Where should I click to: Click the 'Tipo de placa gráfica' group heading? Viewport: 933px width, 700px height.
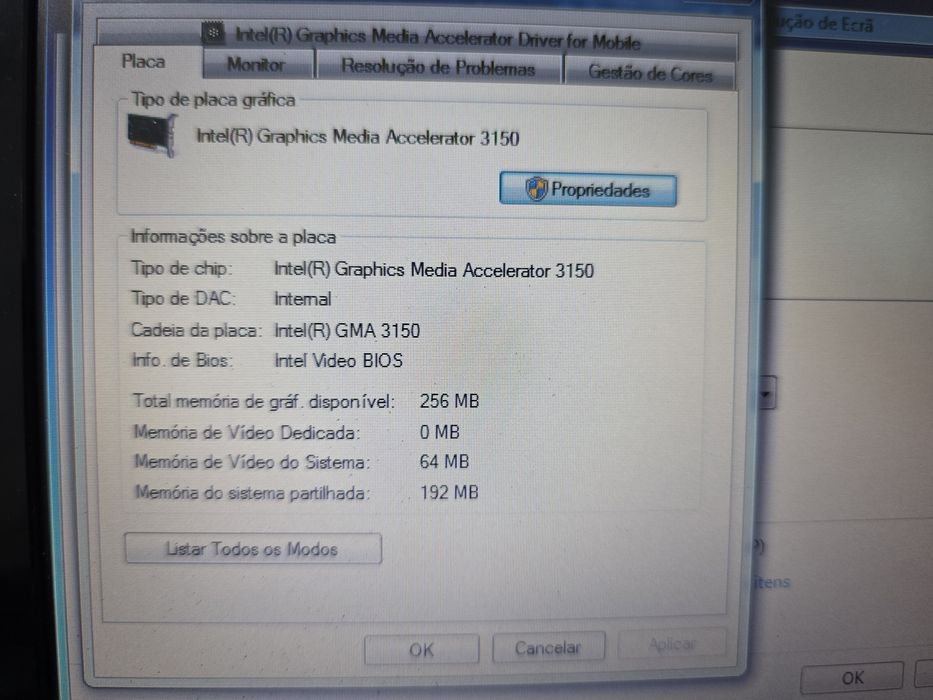(x=213, y=99)
